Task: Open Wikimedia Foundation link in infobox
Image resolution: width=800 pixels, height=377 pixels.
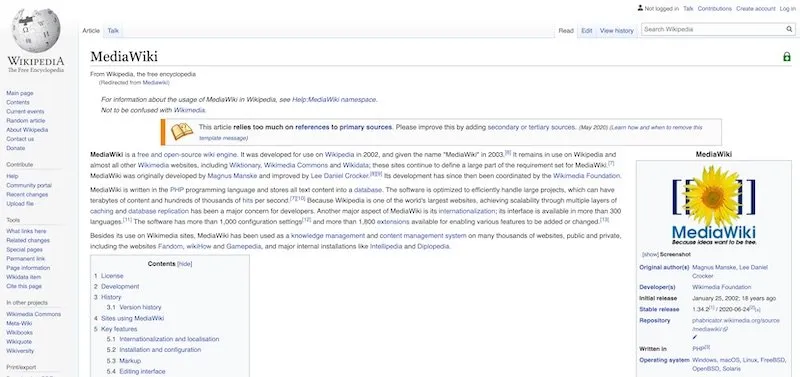Action: coord(721,287)
